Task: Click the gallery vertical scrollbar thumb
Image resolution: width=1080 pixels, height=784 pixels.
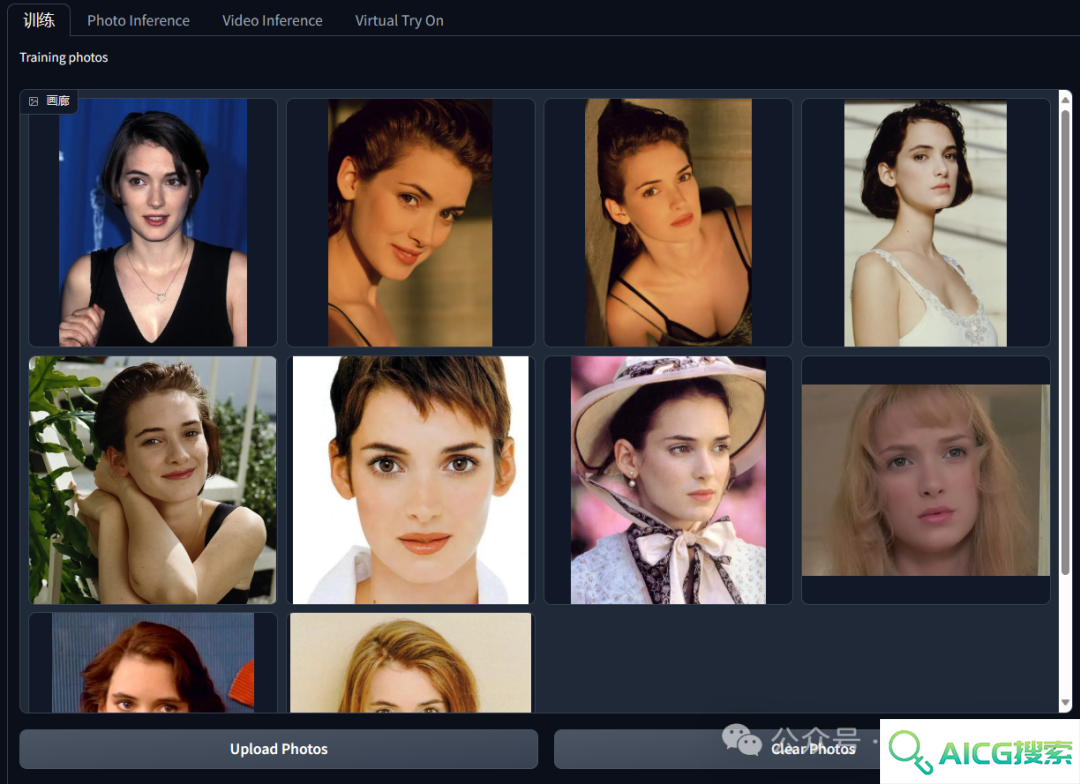Action: tap(1066, 342)
